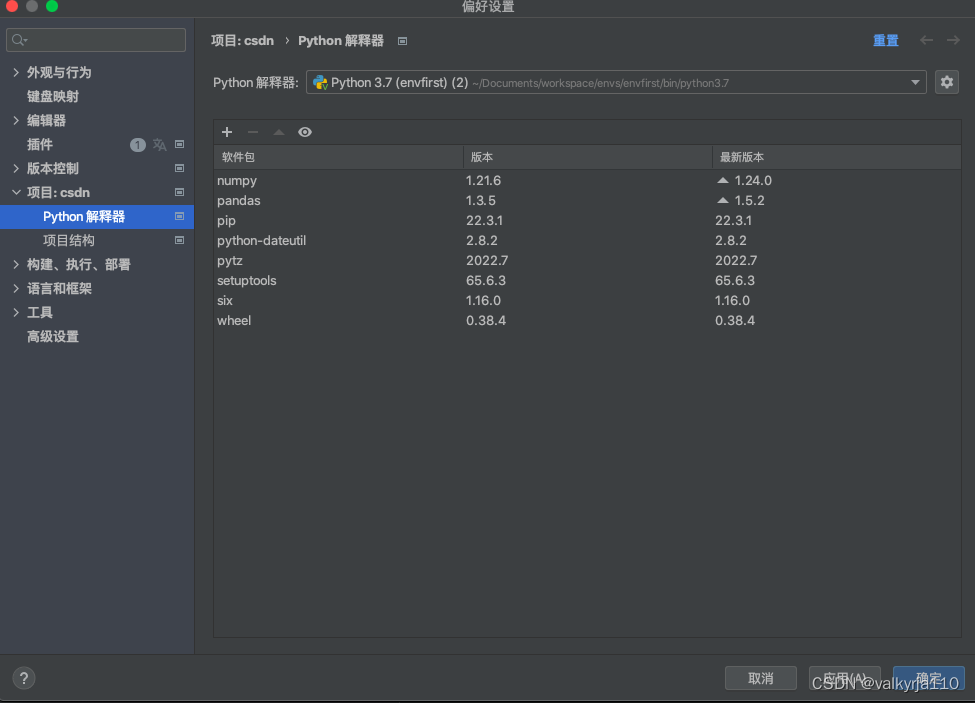Click the add package plus icon
This screenshot has height=703, width=975.
click(227, 132)
